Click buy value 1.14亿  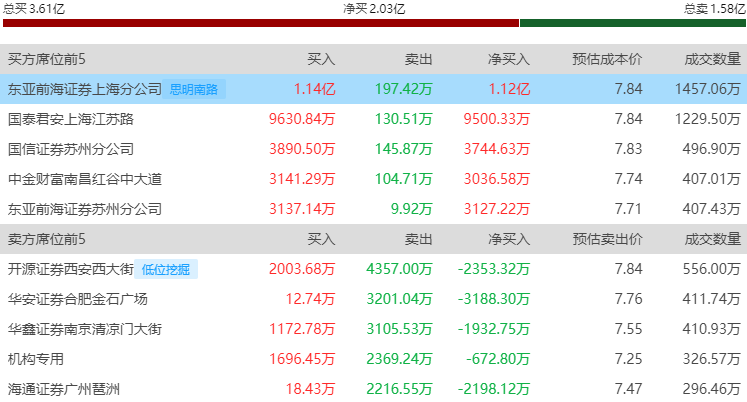(x=314, y=89)
